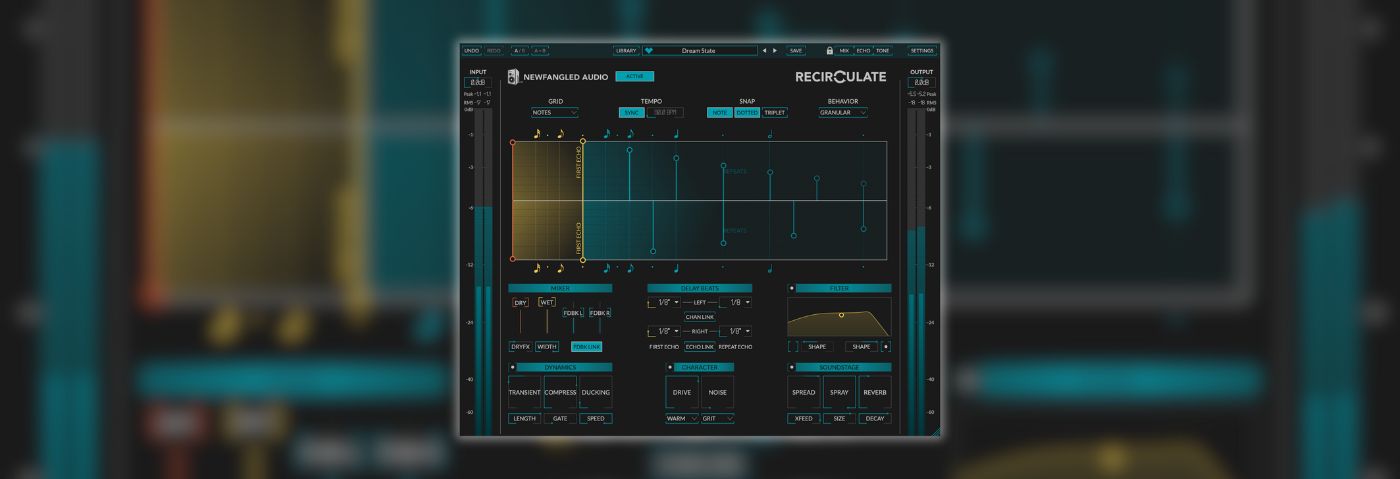Click the padlock lock icon
Viewport: 1400px width, 479px height.
pyautogui.click(x=829, y=50)
